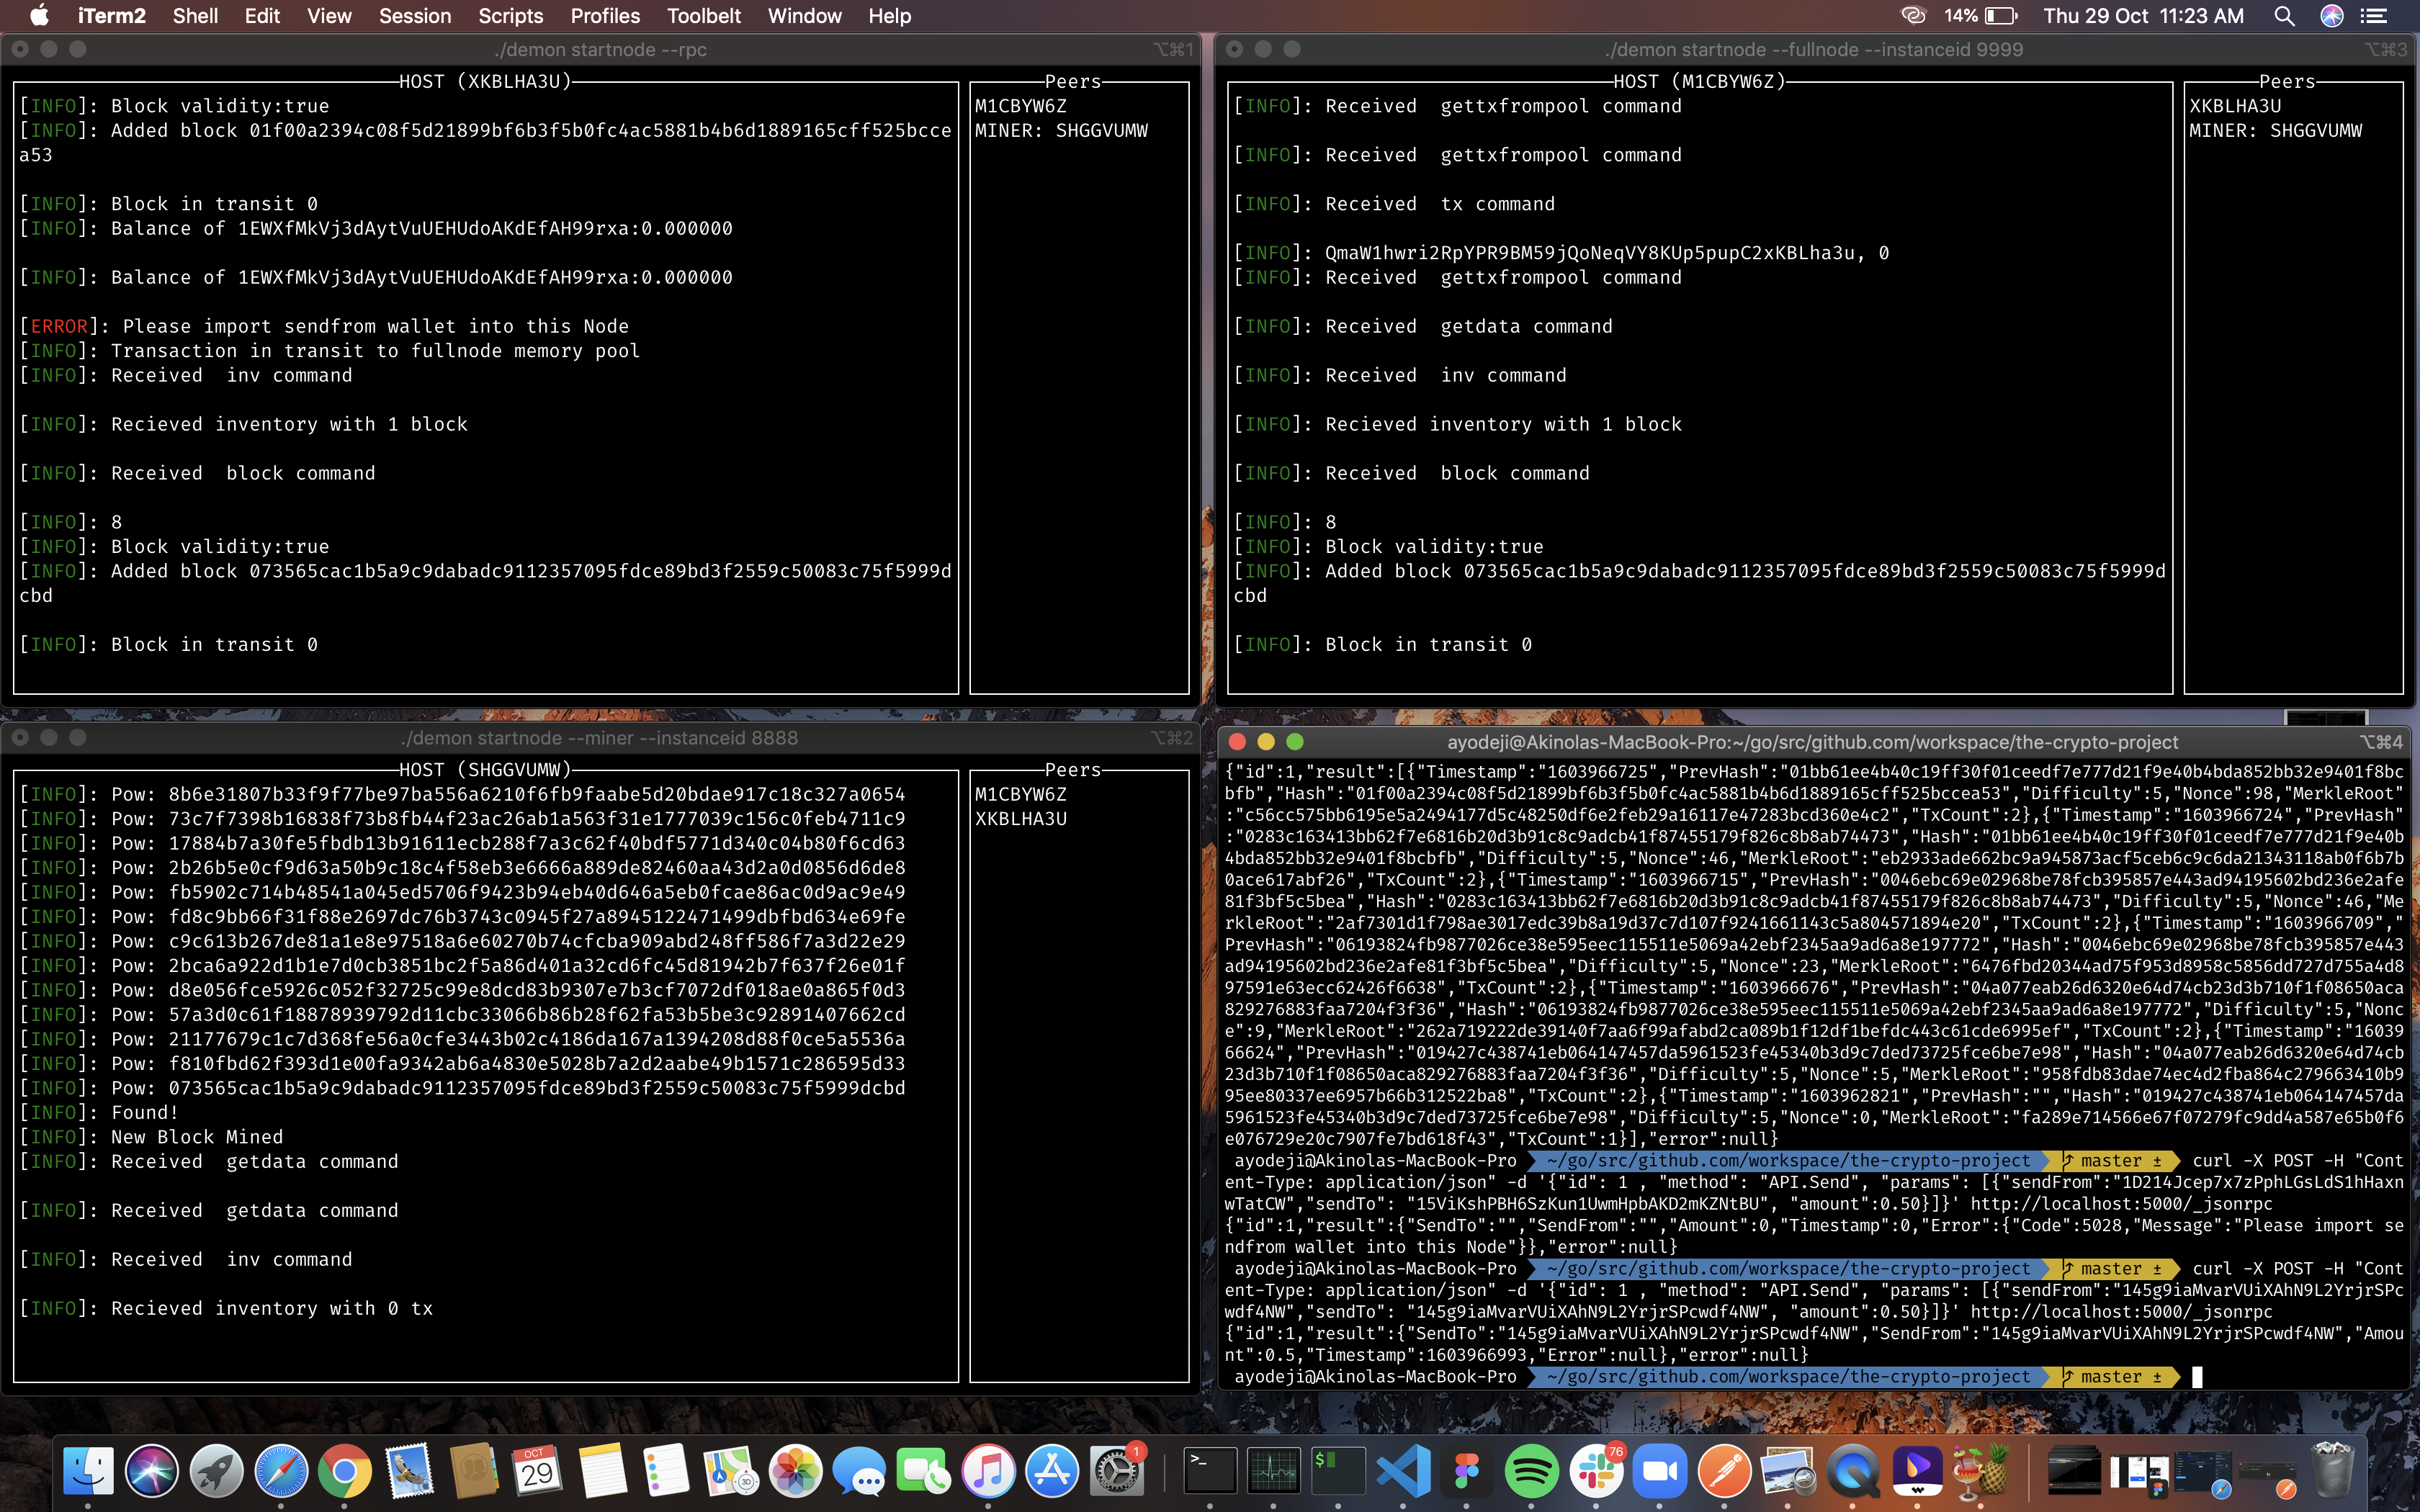Open the Profiles menu
This screenshot has width=2420, height=1512.
(605, 16)
